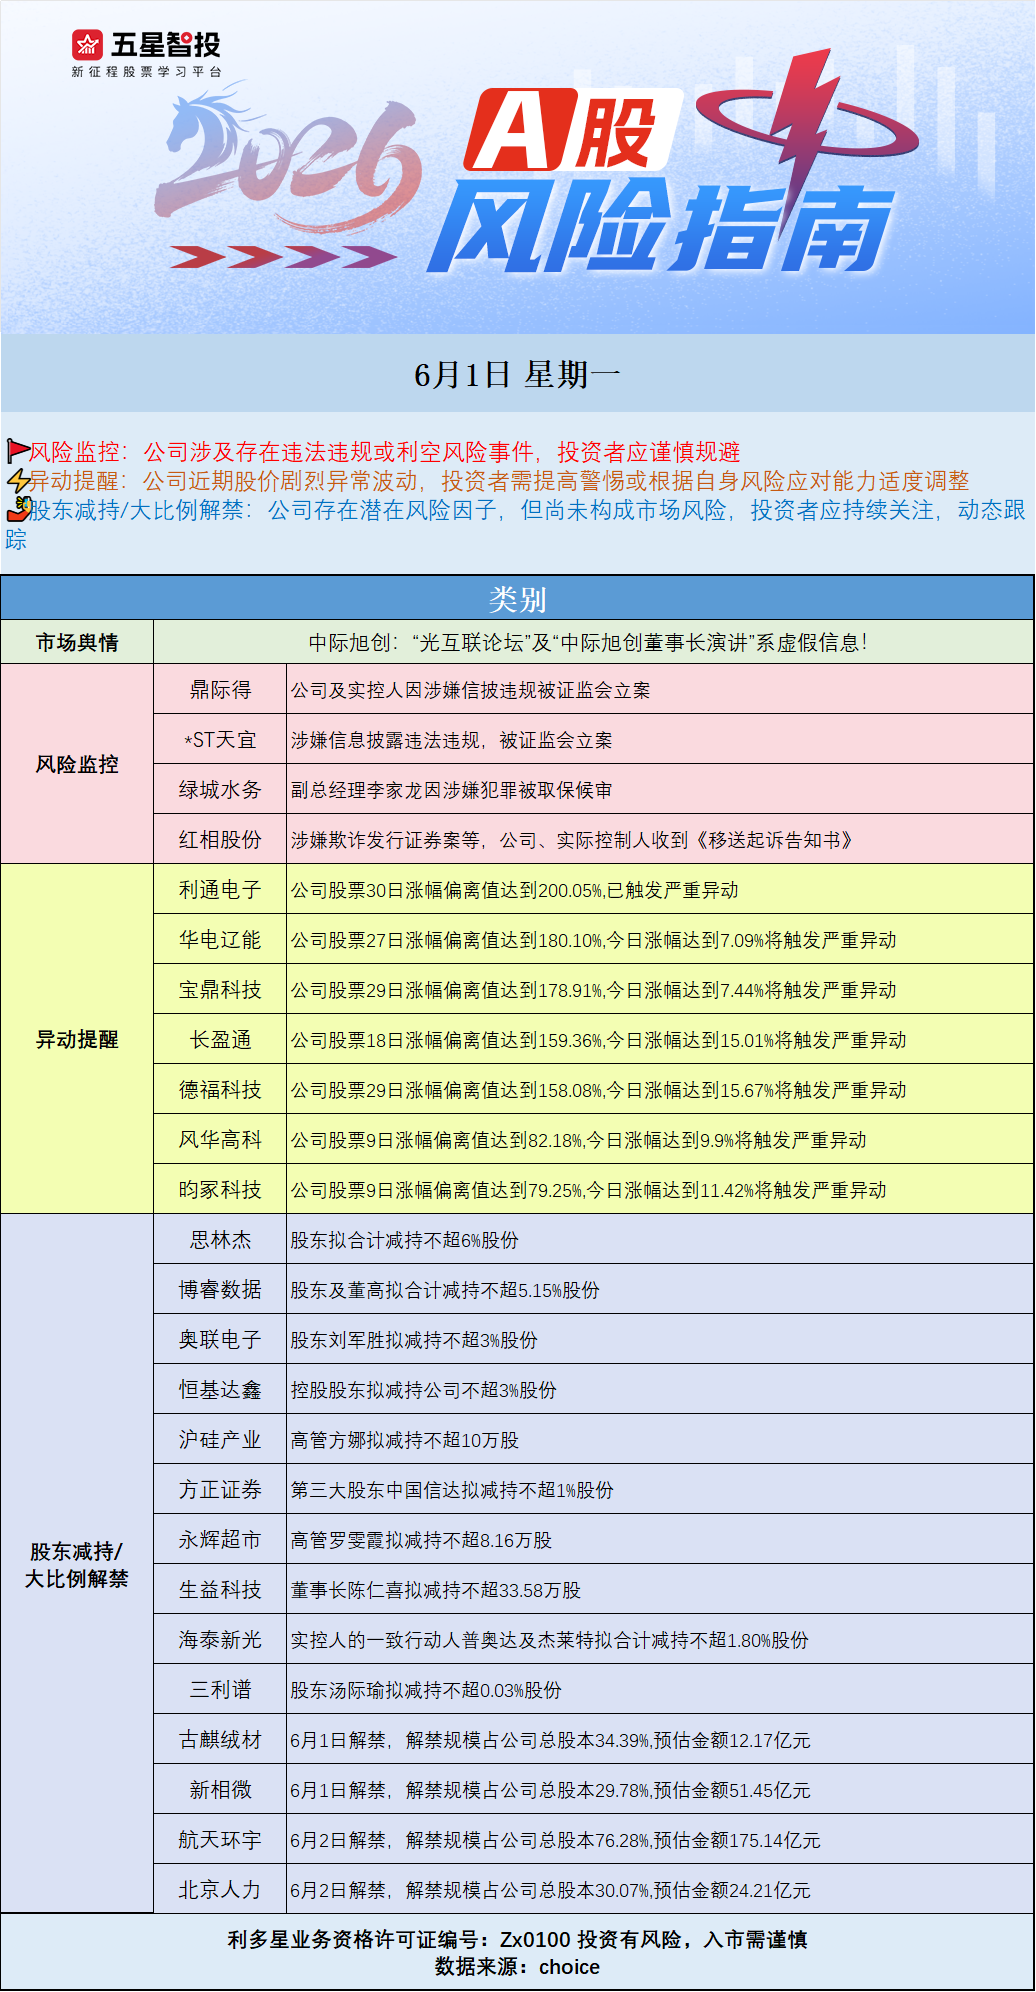Click the stock name 利通电子
The image size is (1036, 1992).
[x=220, y=890]
